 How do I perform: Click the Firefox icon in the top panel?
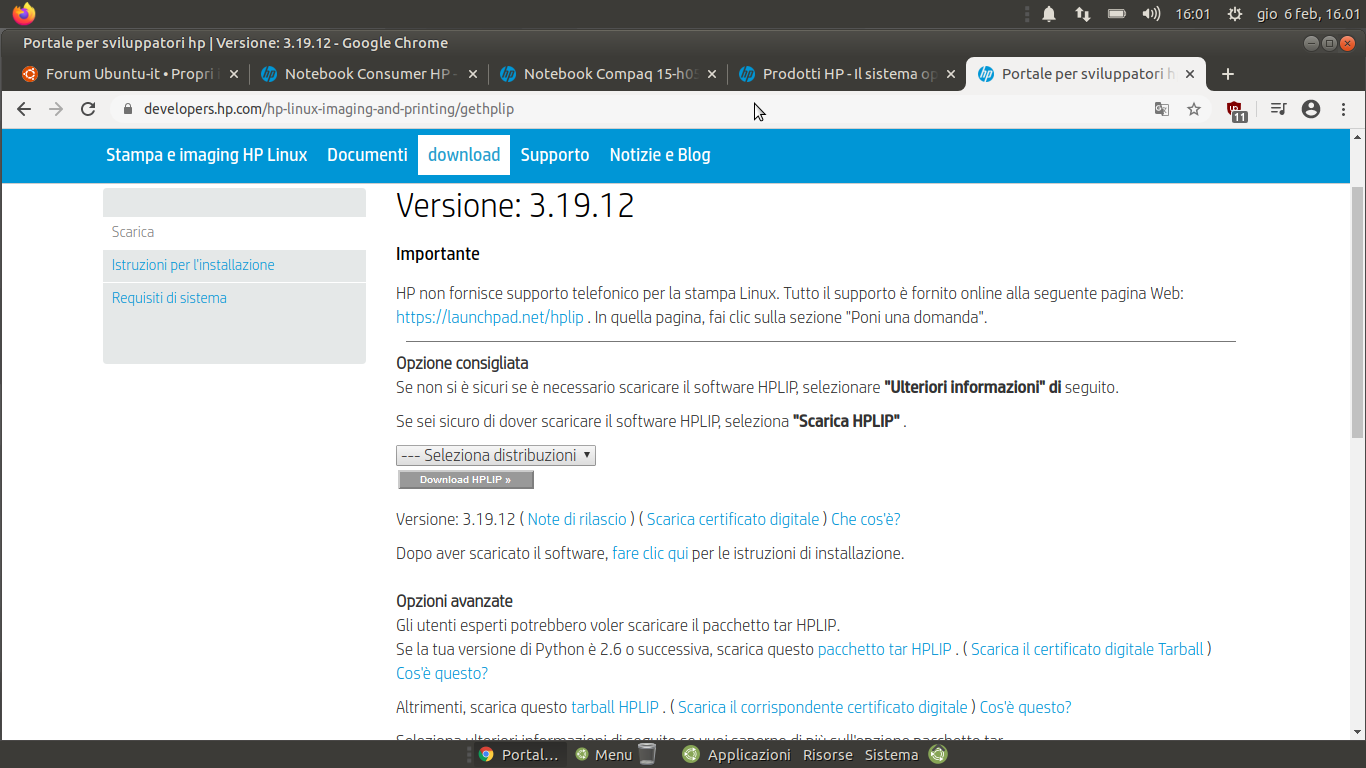pyautogui.click(x=24, y=14)
